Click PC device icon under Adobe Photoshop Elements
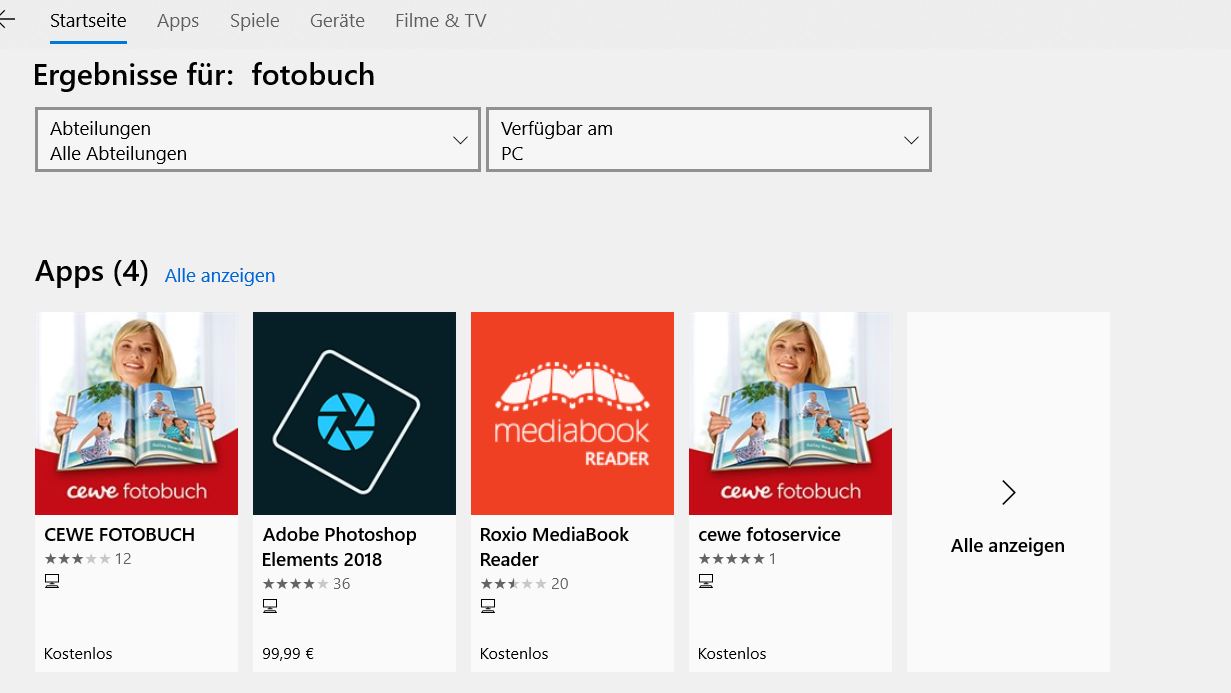1231x693 pixels. [x=270, y=605]
